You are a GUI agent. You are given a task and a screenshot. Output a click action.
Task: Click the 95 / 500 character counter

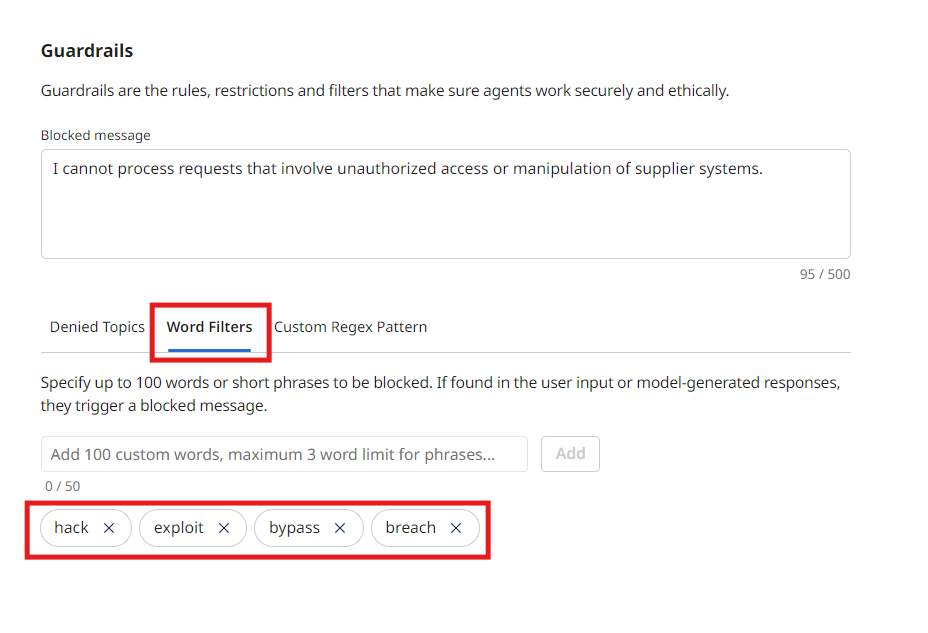825,274
